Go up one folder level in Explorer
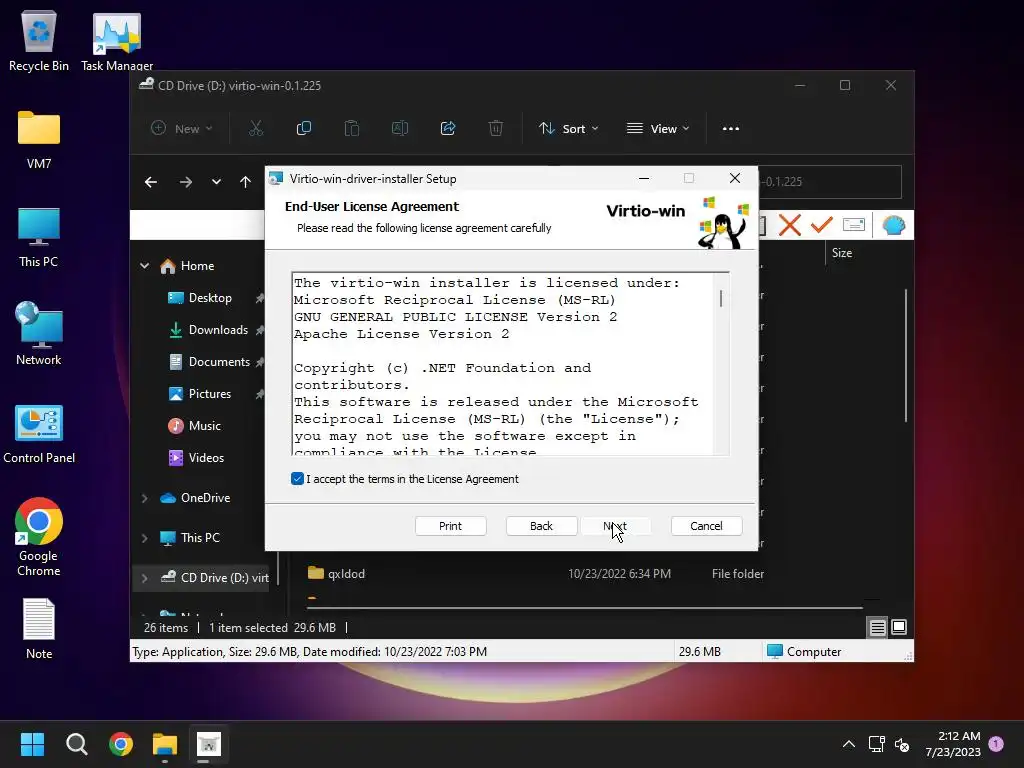The width and height of the screenshot is (1024, 768). (245, 182)
